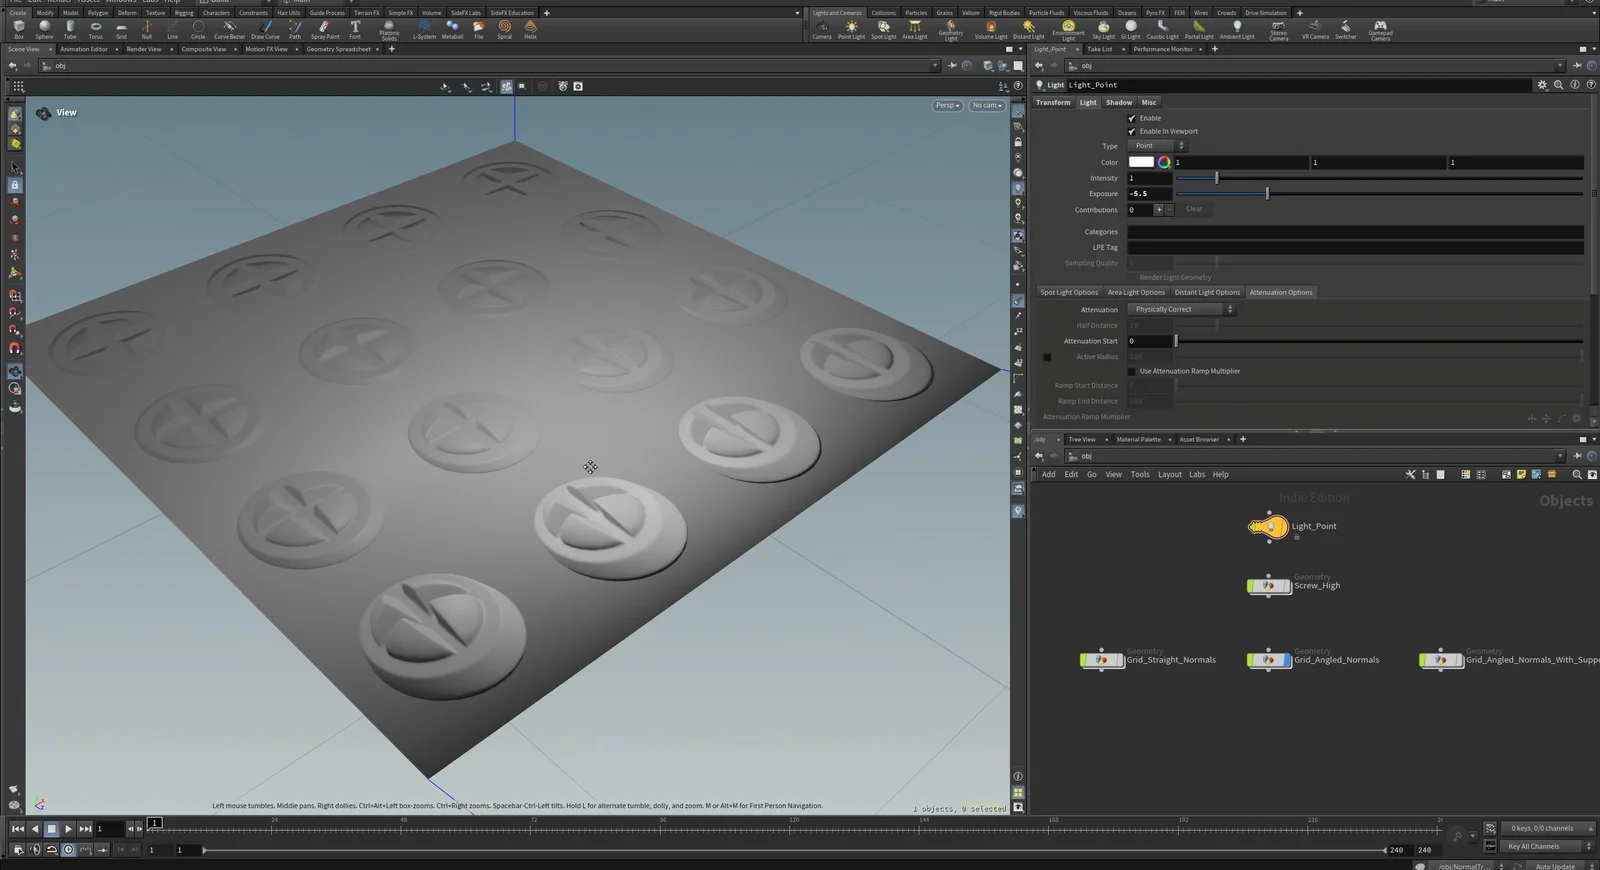Screen dimensions: 1600x870
Task: Open the light Type dropdown
Action: point(1157,146)
